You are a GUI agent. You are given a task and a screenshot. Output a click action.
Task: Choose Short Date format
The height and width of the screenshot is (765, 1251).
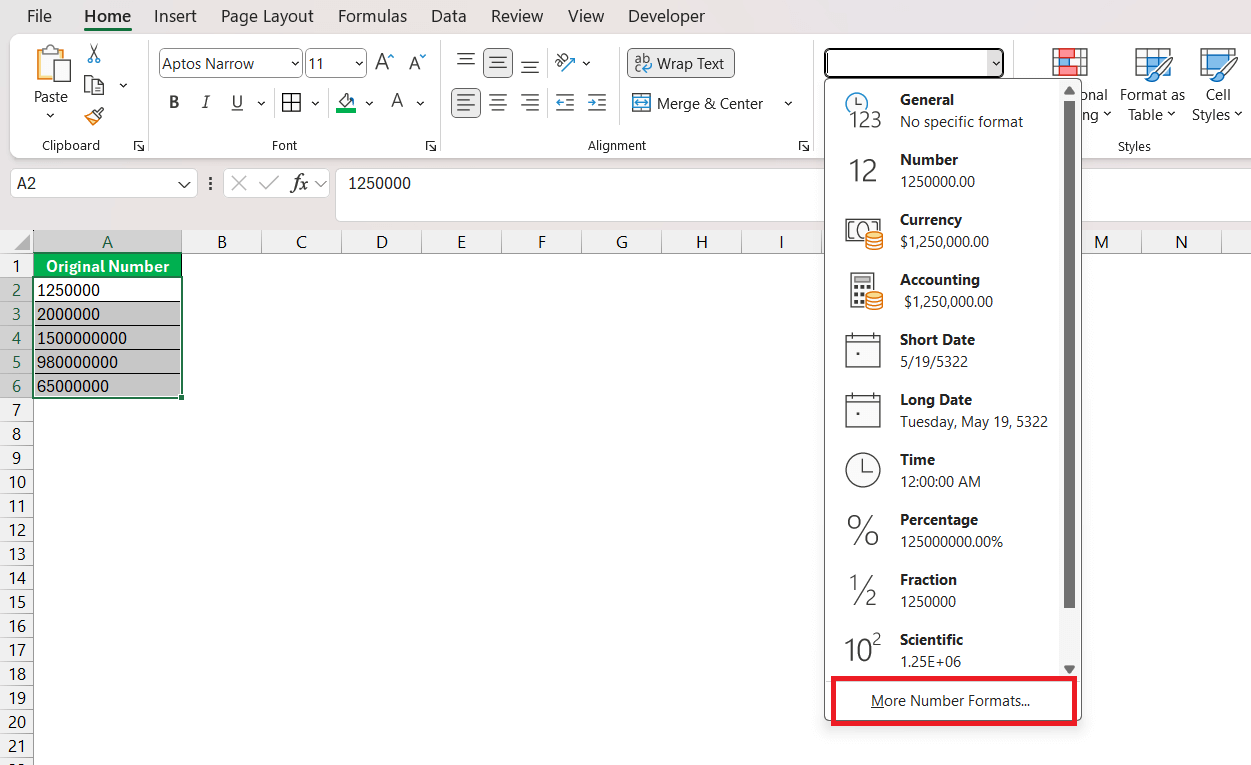click(x=942, y=351)
